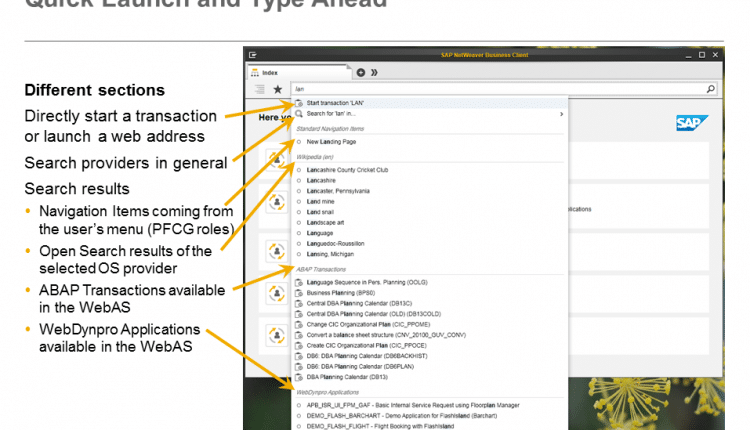750x430 pixels.
Task: Toggle the navigation list icon left of star
Action: click(260, 89)
